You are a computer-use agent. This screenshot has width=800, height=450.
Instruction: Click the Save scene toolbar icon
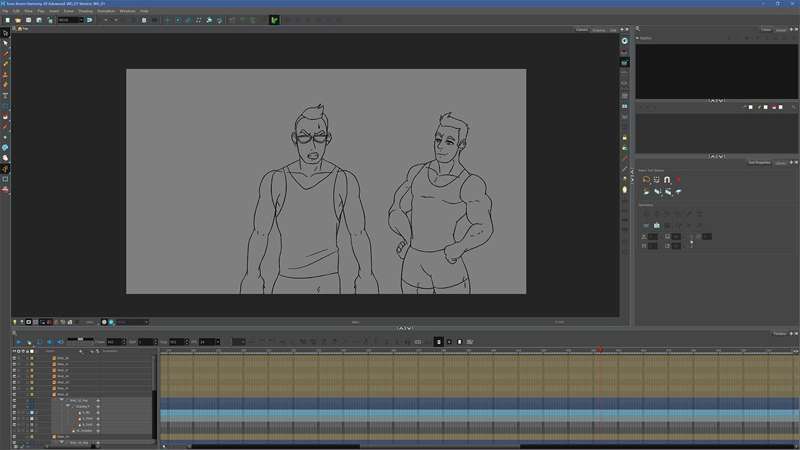coord(29,20)
